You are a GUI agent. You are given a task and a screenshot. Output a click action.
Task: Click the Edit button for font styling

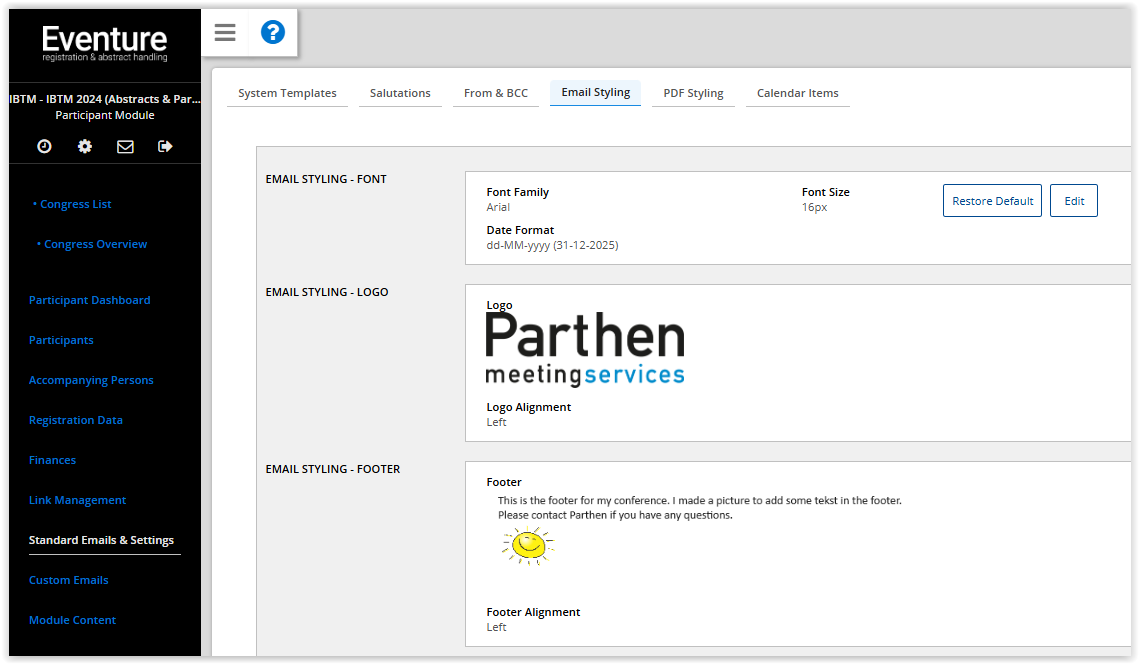point(1074,201)
